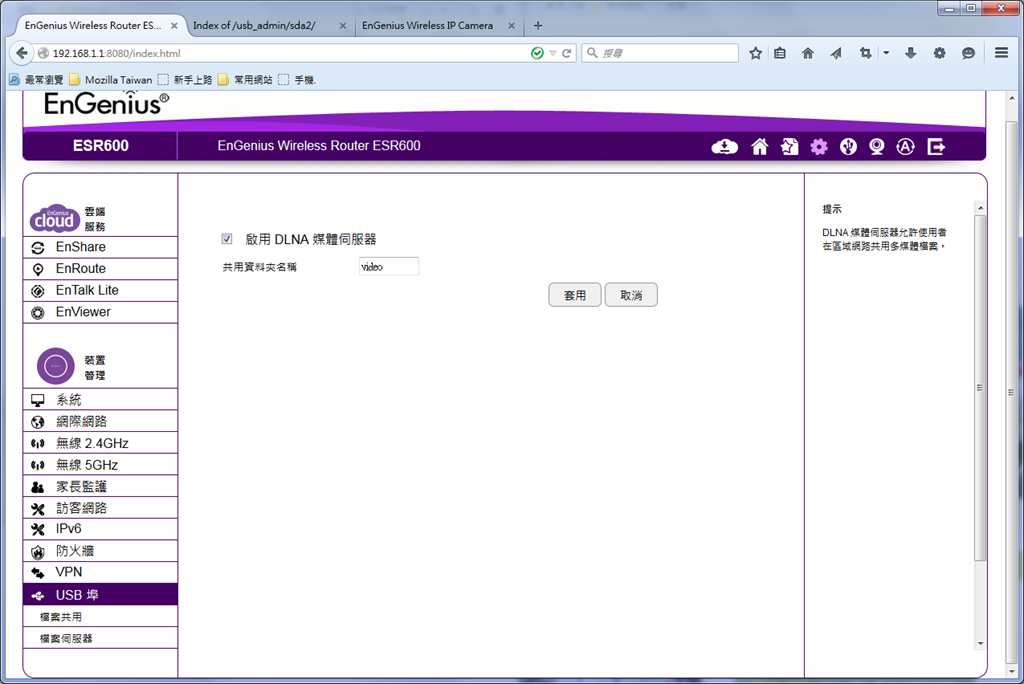Image resolution: width=1024 pixels, height=684 pixels.
Task: Open the 檔案共用 submenu item
Action: point(100,617)
